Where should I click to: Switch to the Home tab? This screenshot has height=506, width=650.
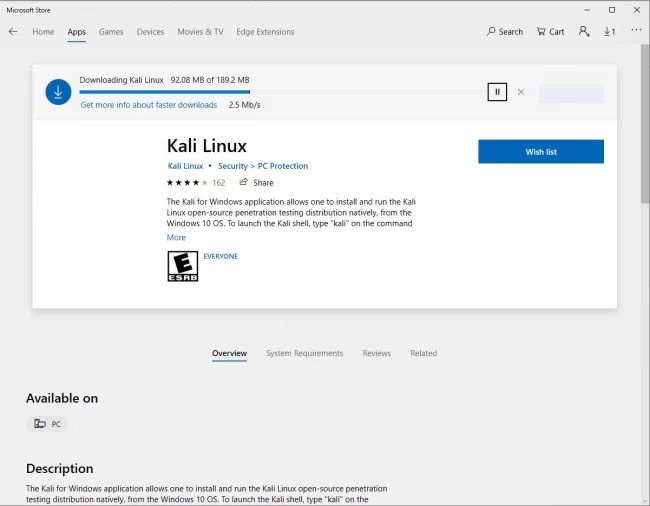[43, 32]
